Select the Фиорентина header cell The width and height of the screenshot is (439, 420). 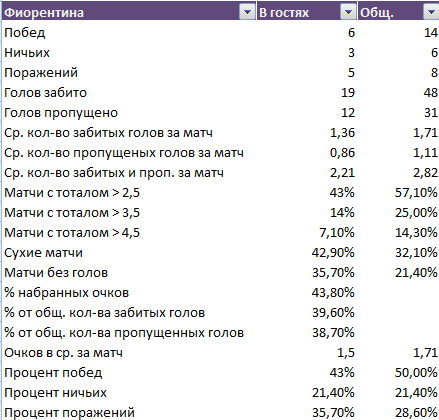[129, 12]
